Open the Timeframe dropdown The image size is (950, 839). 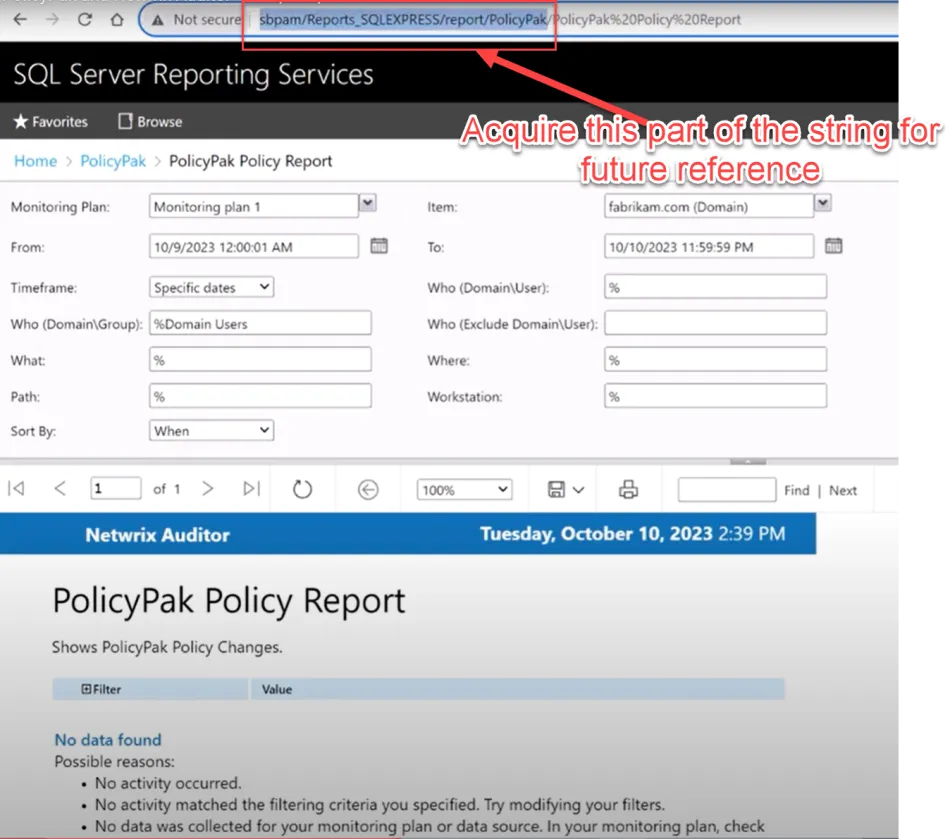(211, 287)
